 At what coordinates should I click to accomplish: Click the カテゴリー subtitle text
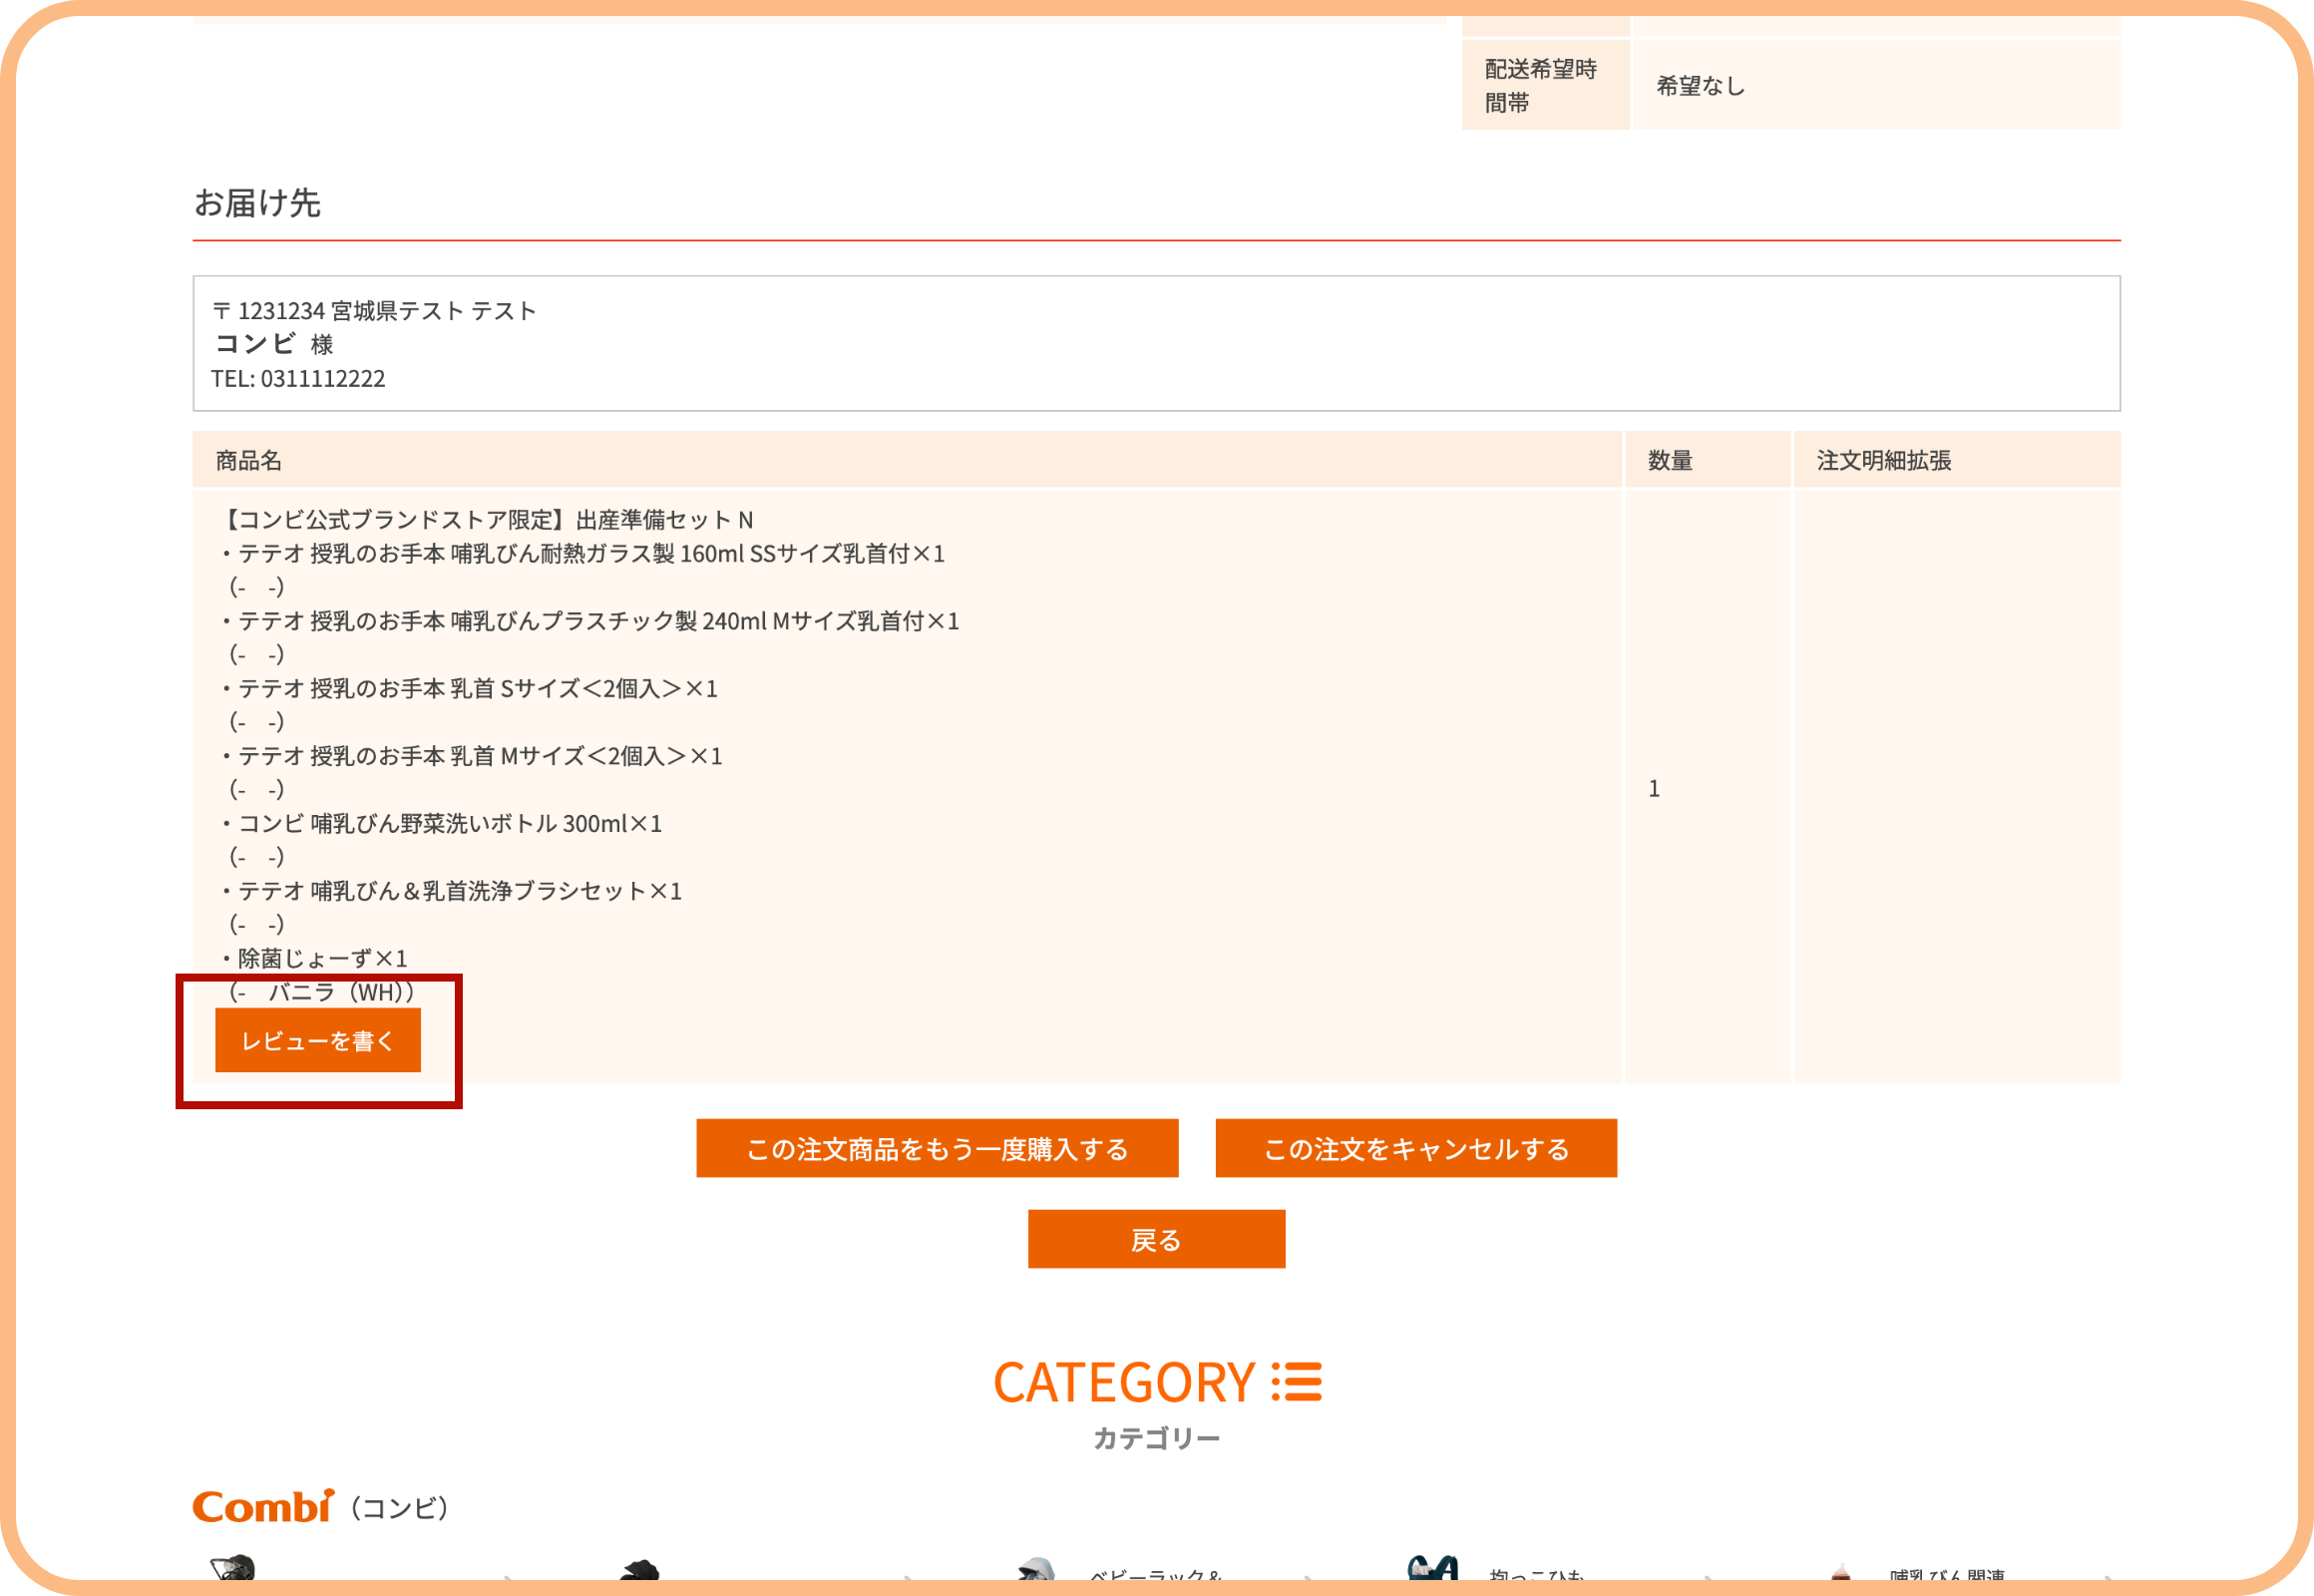coord(1156,1439)
